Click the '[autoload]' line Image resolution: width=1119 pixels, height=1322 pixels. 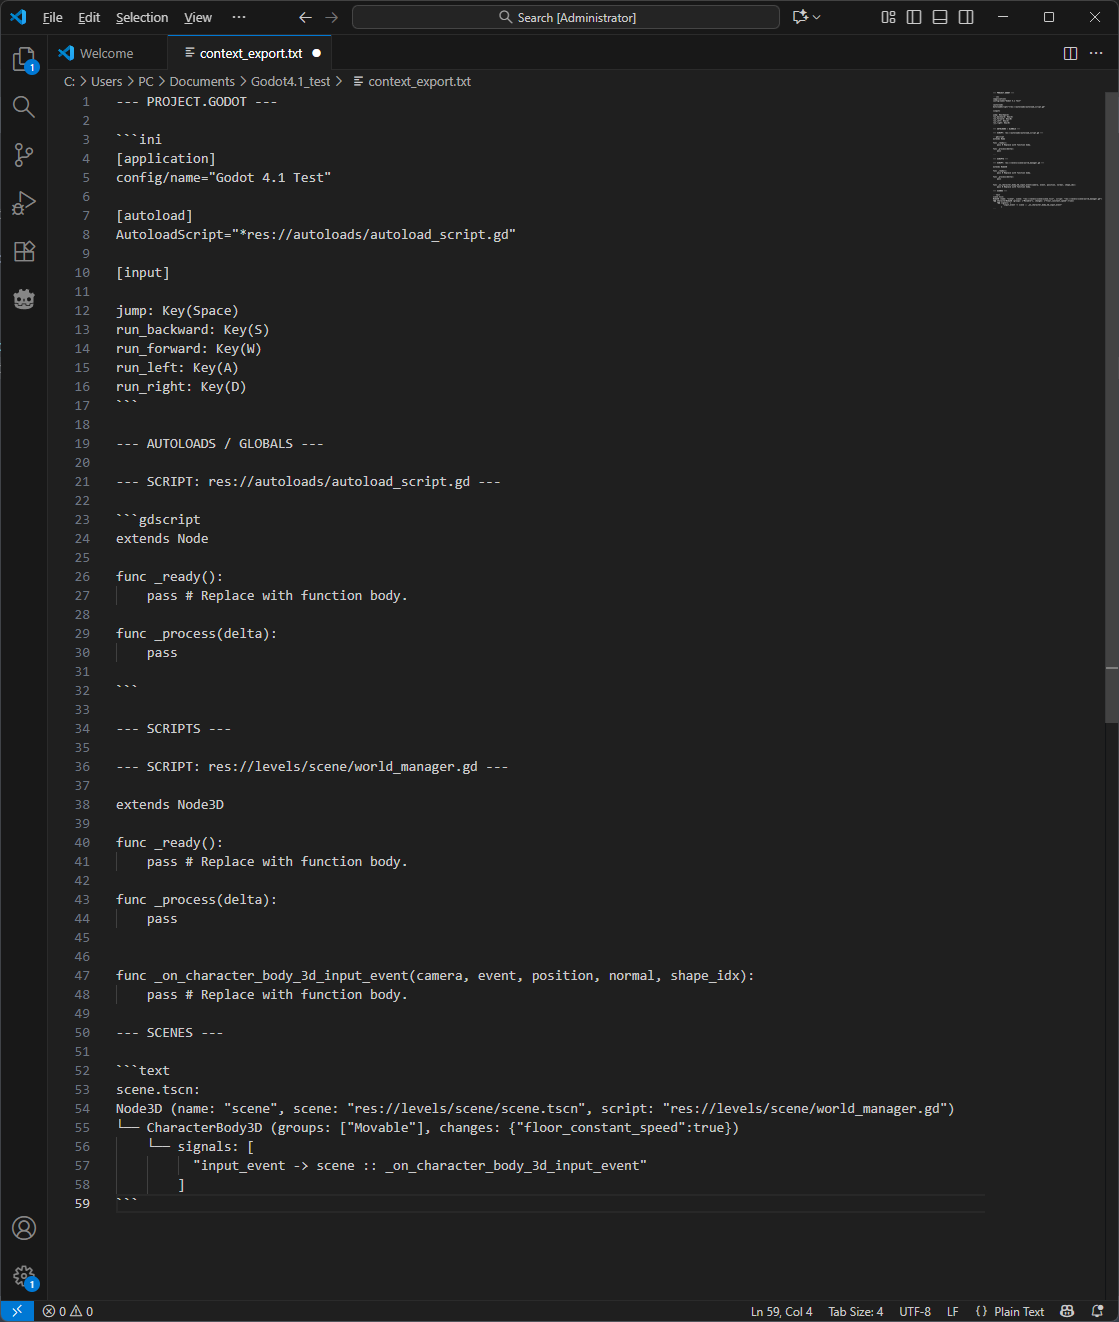point(154,215)
